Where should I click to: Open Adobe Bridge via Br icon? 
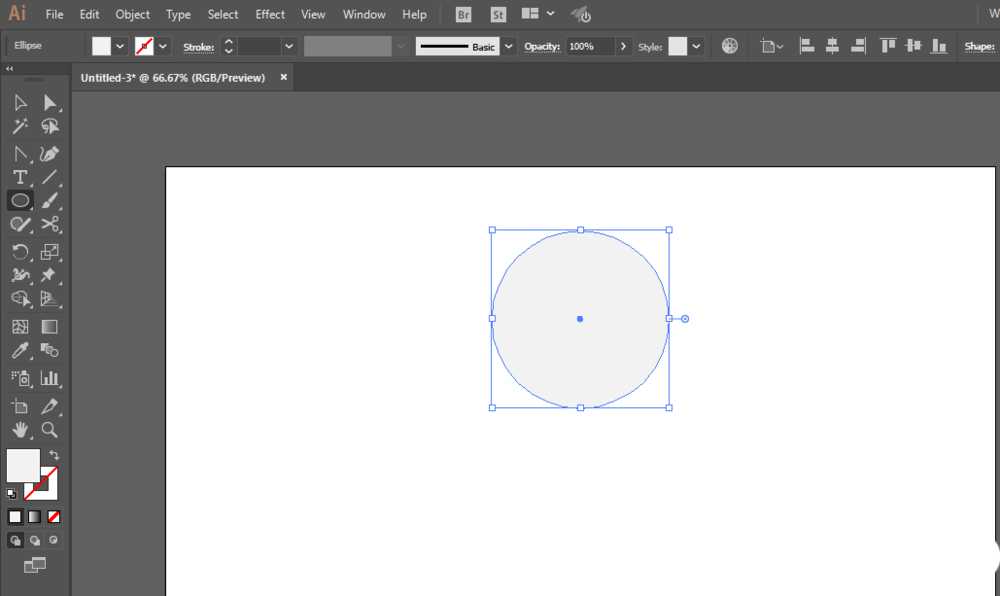(463, 15)
